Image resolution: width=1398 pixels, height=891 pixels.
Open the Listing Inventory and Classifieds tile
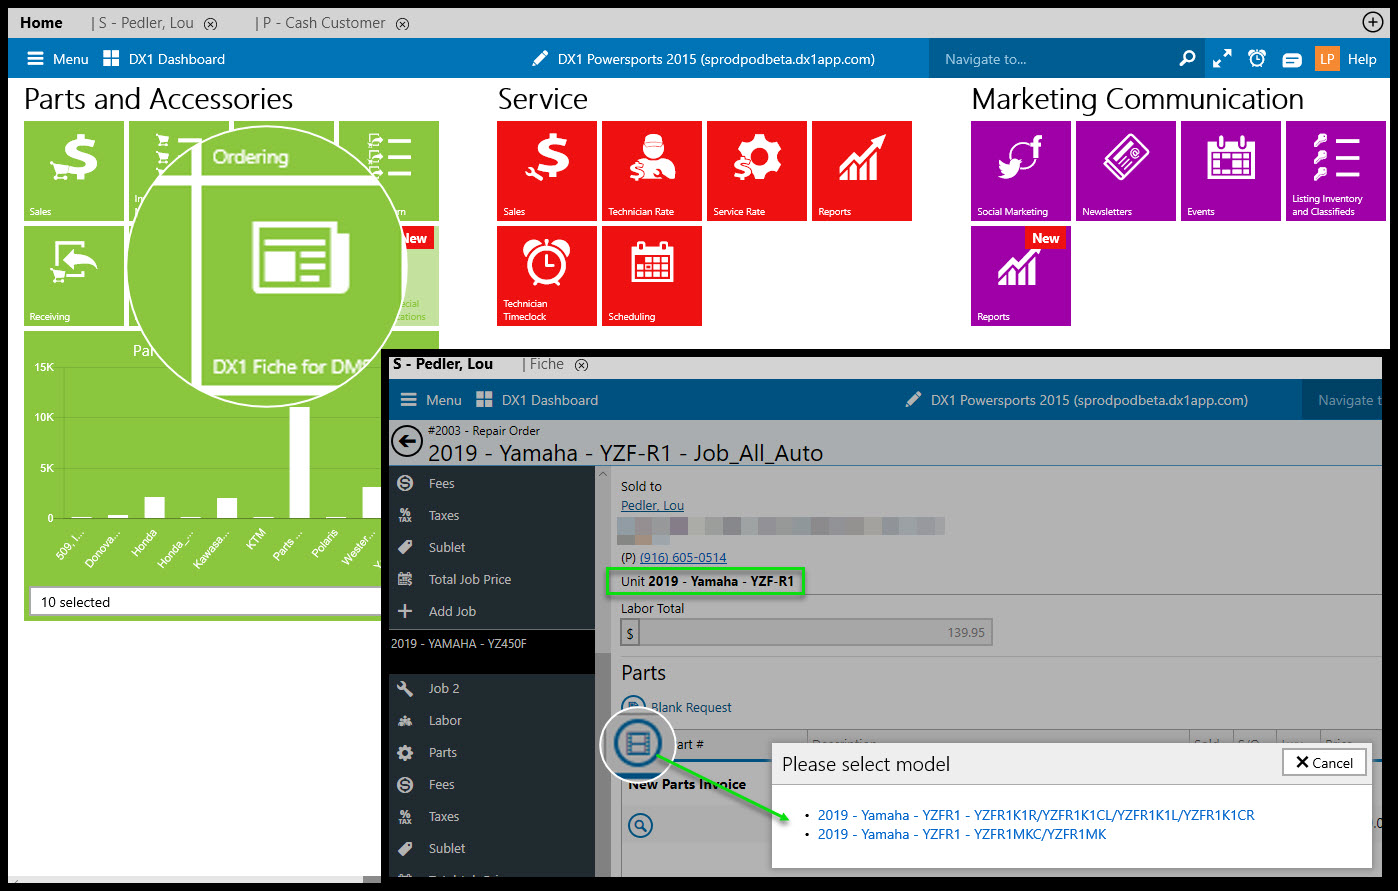[x=1336, y=171]
